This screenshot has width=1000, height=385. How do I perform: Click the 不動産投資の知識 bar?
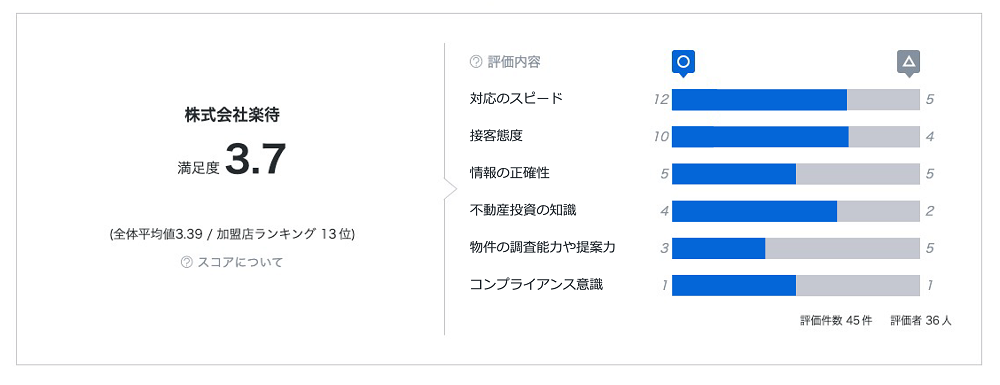pyautogui.click(x=796, y=211)
